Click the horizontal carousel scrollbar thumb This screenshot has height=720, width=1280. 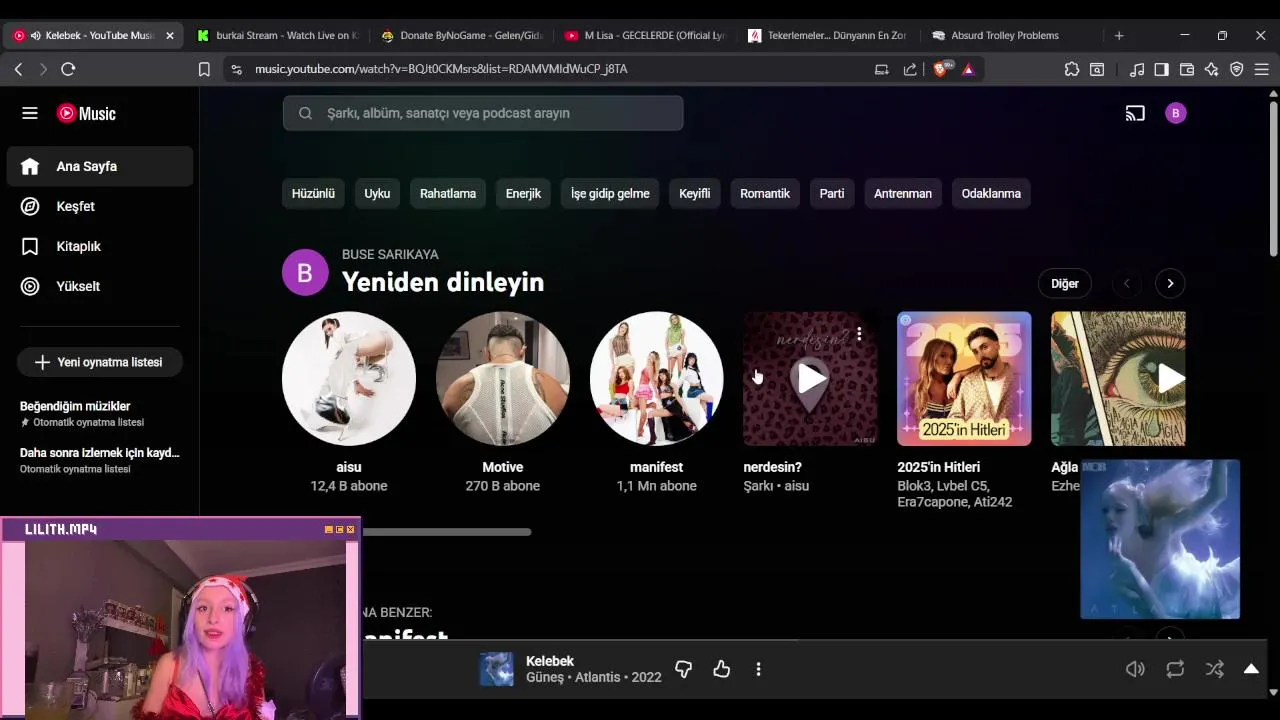coord(447,532)
